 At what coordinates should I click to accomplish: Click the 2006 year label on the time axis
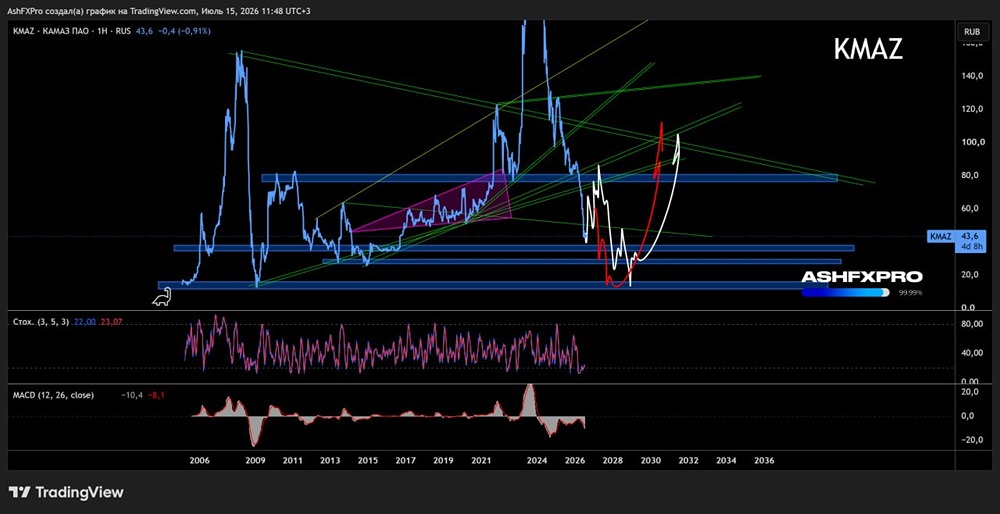coord(200,460)
